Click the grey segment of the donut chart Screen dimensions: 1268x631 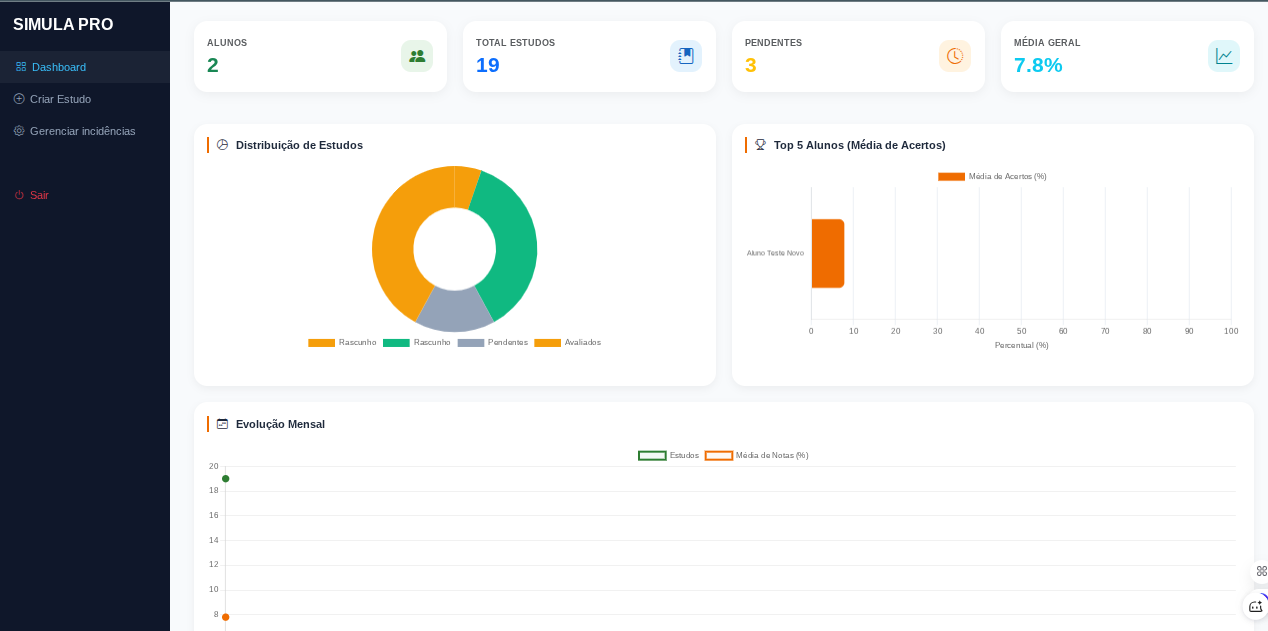455,310
